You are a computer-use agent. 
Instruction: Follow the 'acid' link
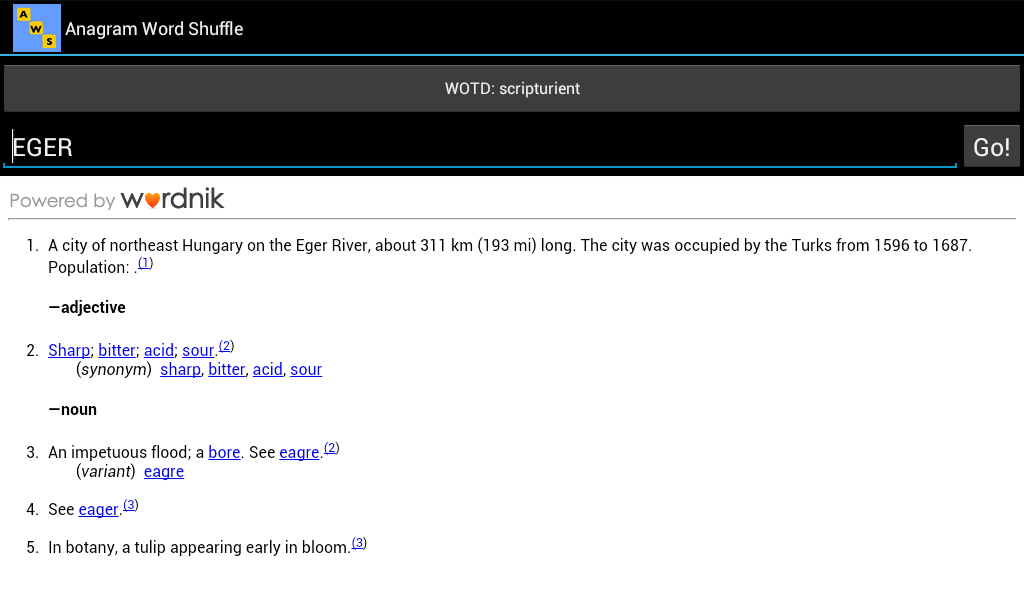tap(158, 350)
